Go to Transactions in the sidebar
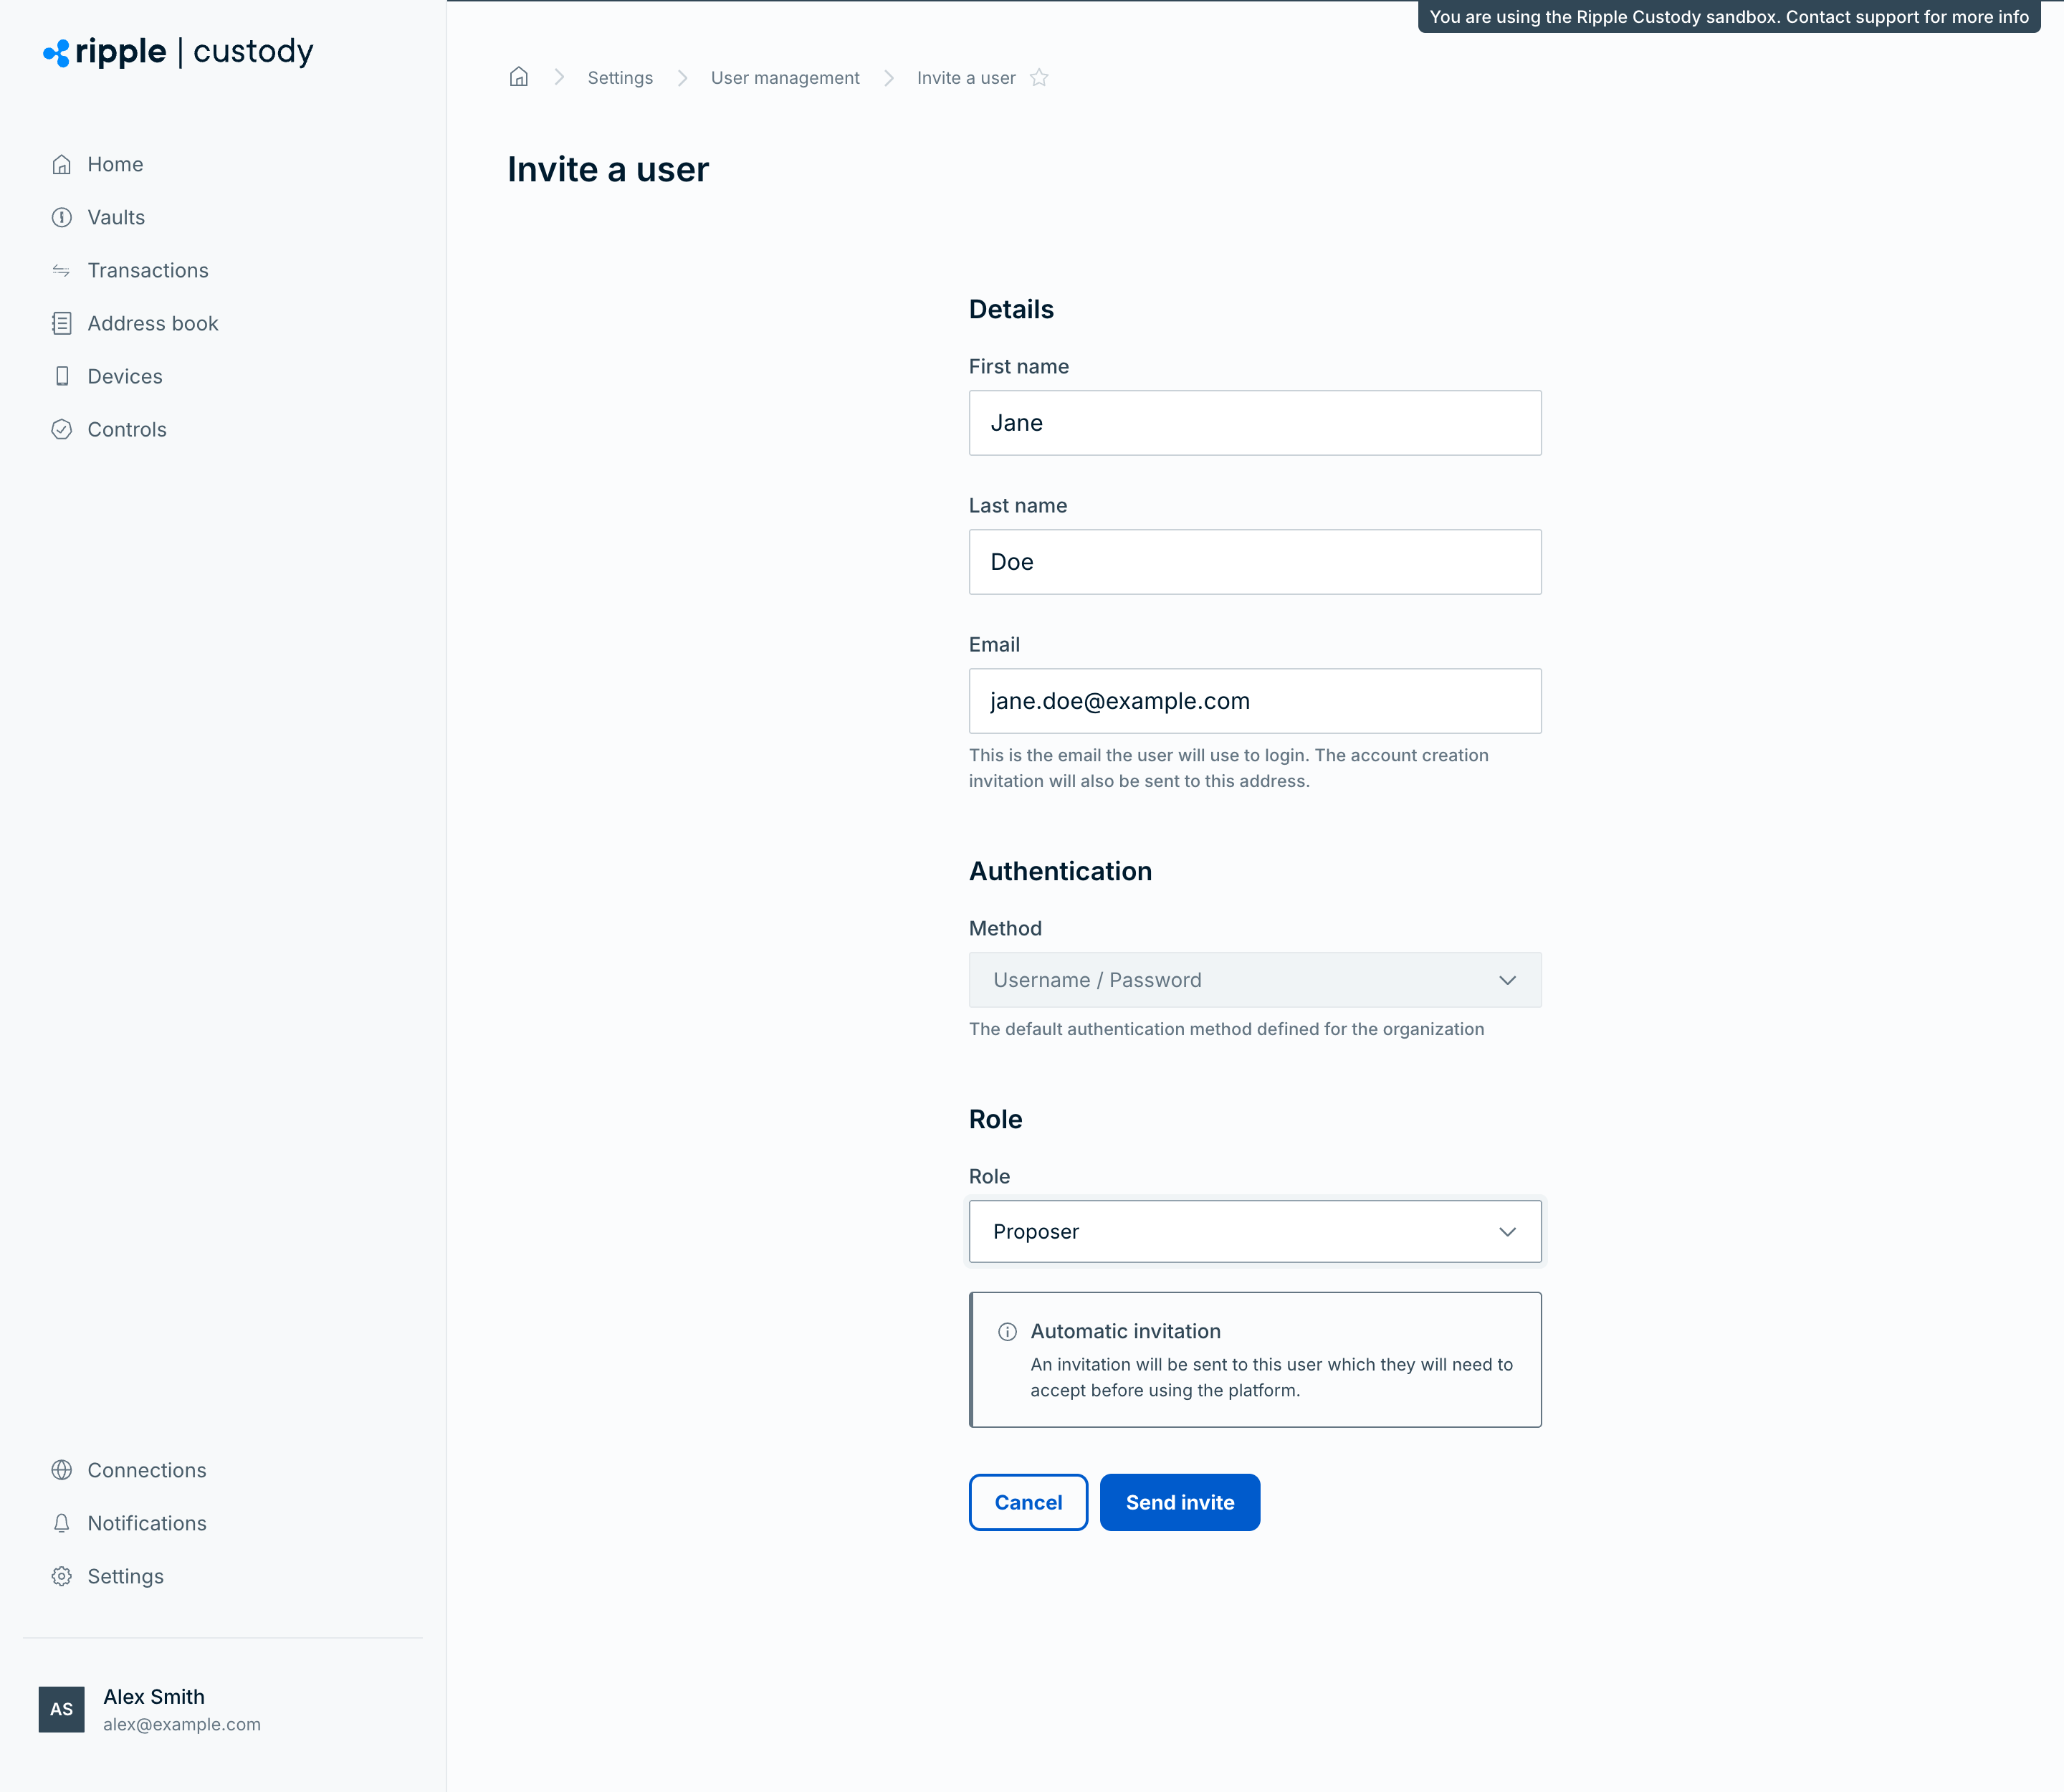The height and width of the screenshot is (1792, 2064). (148, 270)
